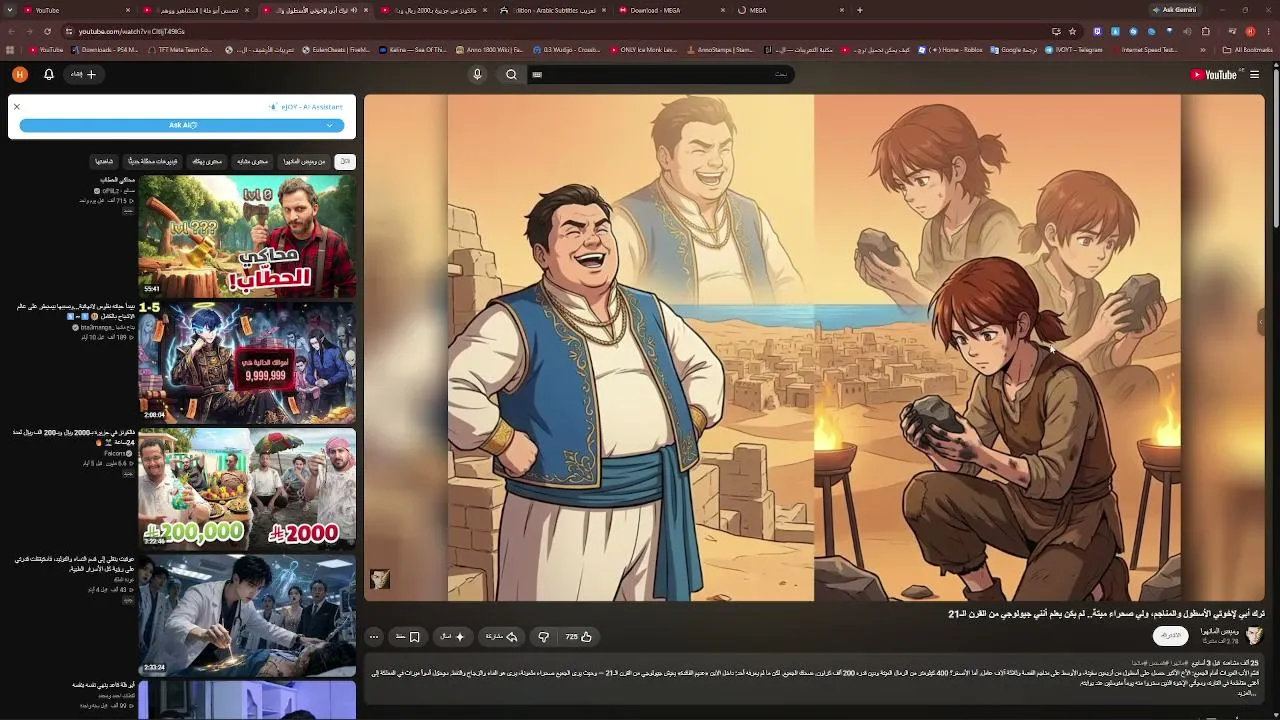Reload the page with the refresh icon
The image size is (1280, 720).
pyautogui.click(x=49, y=31)
